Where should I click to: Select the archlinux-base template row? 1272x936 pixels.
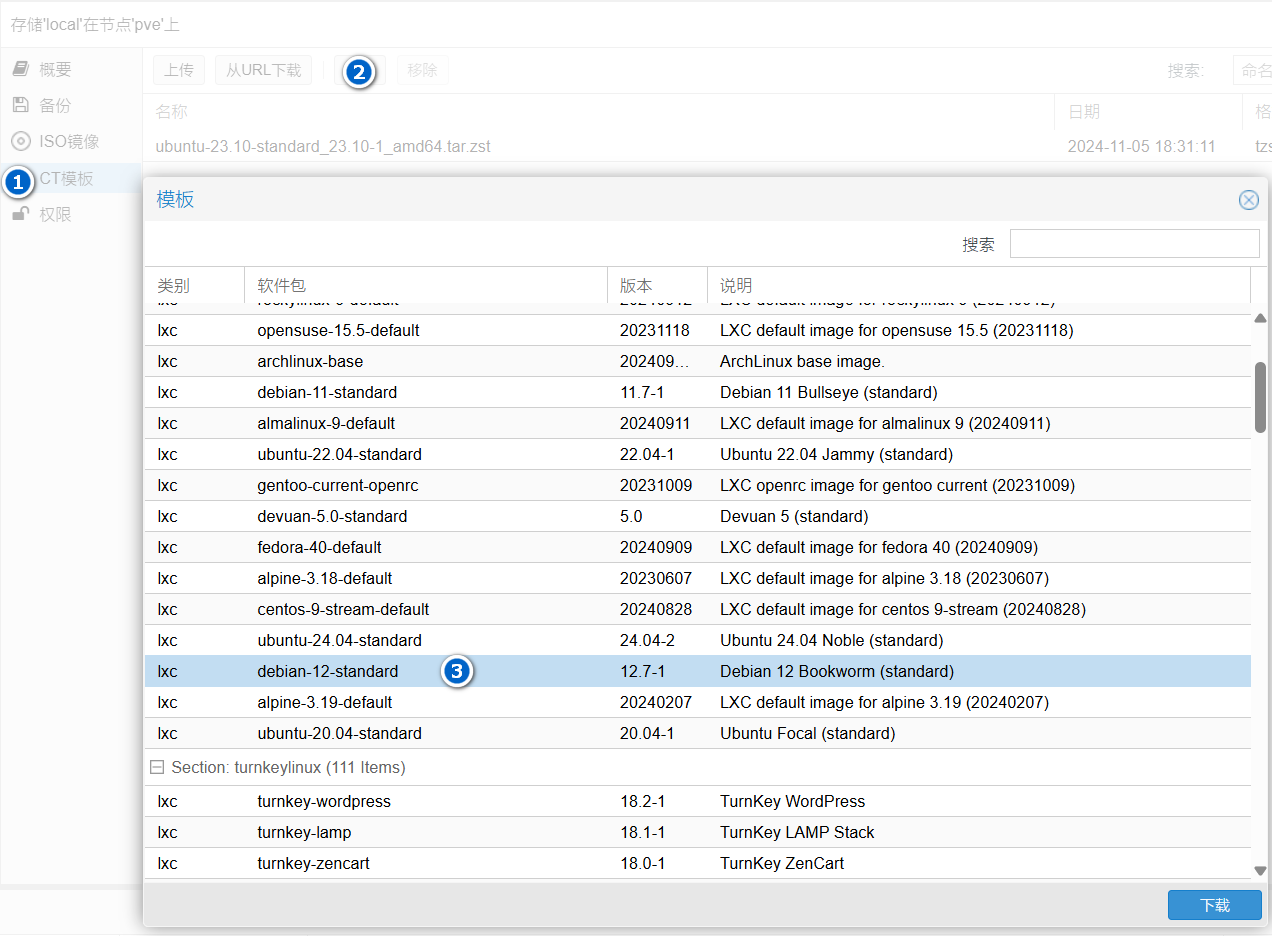click(x=697, y=361)
